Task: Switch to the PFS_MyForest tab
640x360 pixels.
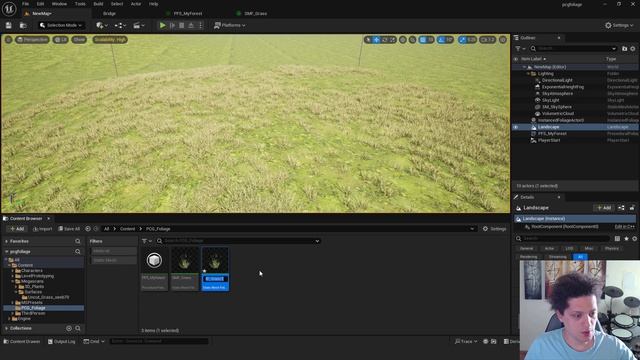Action: coord(187,13)
